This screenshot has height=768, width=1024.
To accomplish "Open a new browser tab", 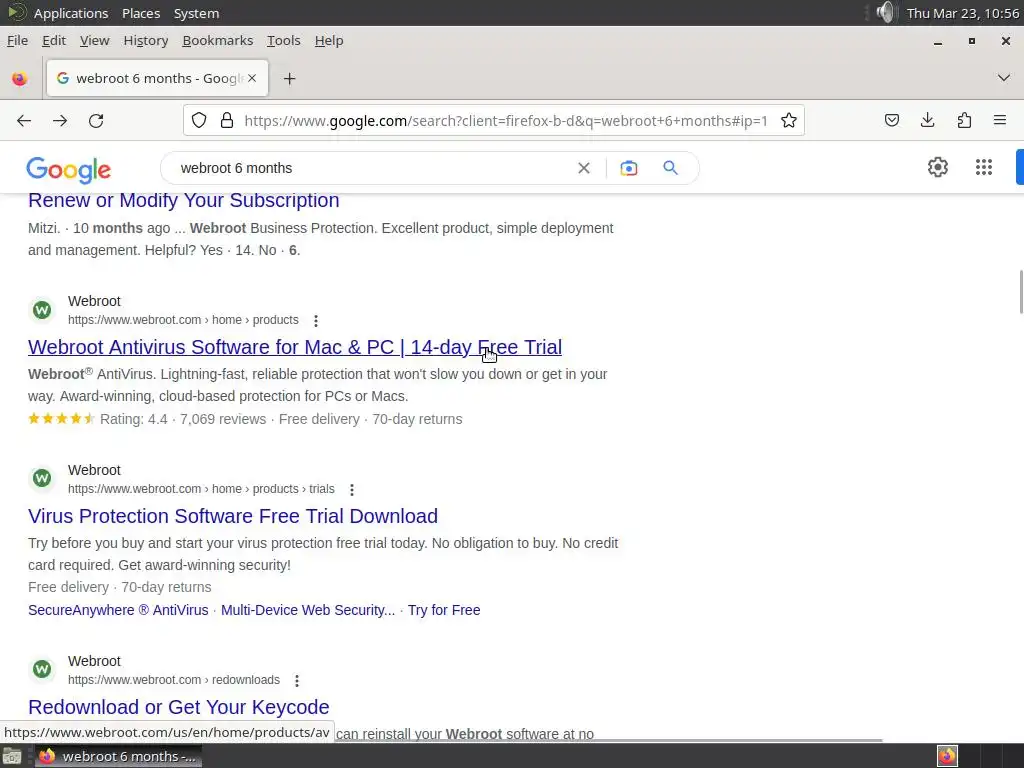I will [289, 79].
